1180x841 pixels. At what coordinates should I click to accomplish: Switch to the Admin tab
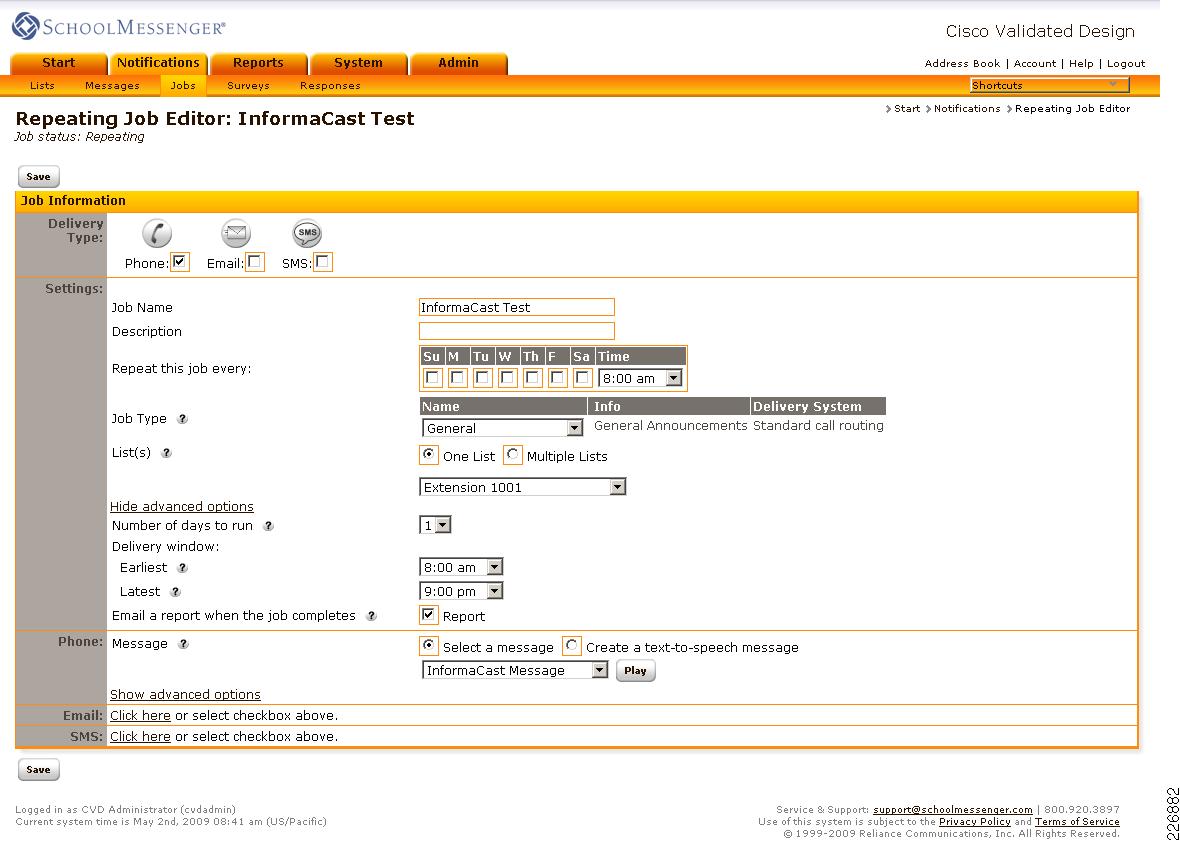[458, 63]
